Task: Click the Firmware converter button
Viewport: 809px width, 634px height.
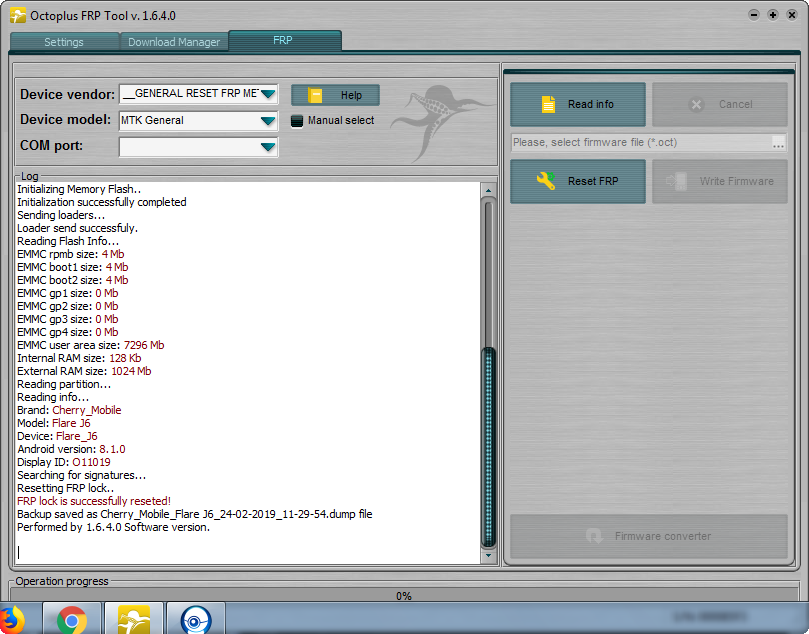Action: pyautogui.click(x=649, y=536)
